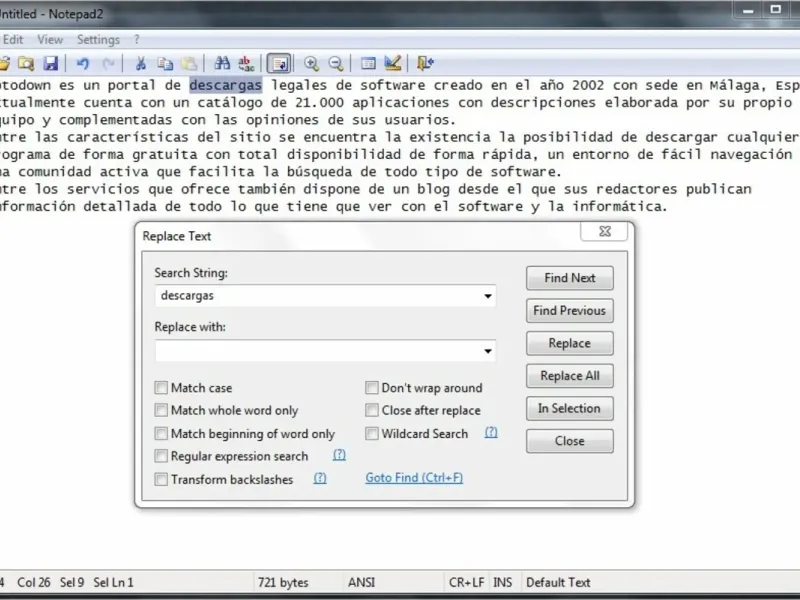Screen dimensions: 800x600
Task: Click CR+LF line ending in status bar
Action: pos(466,583)
